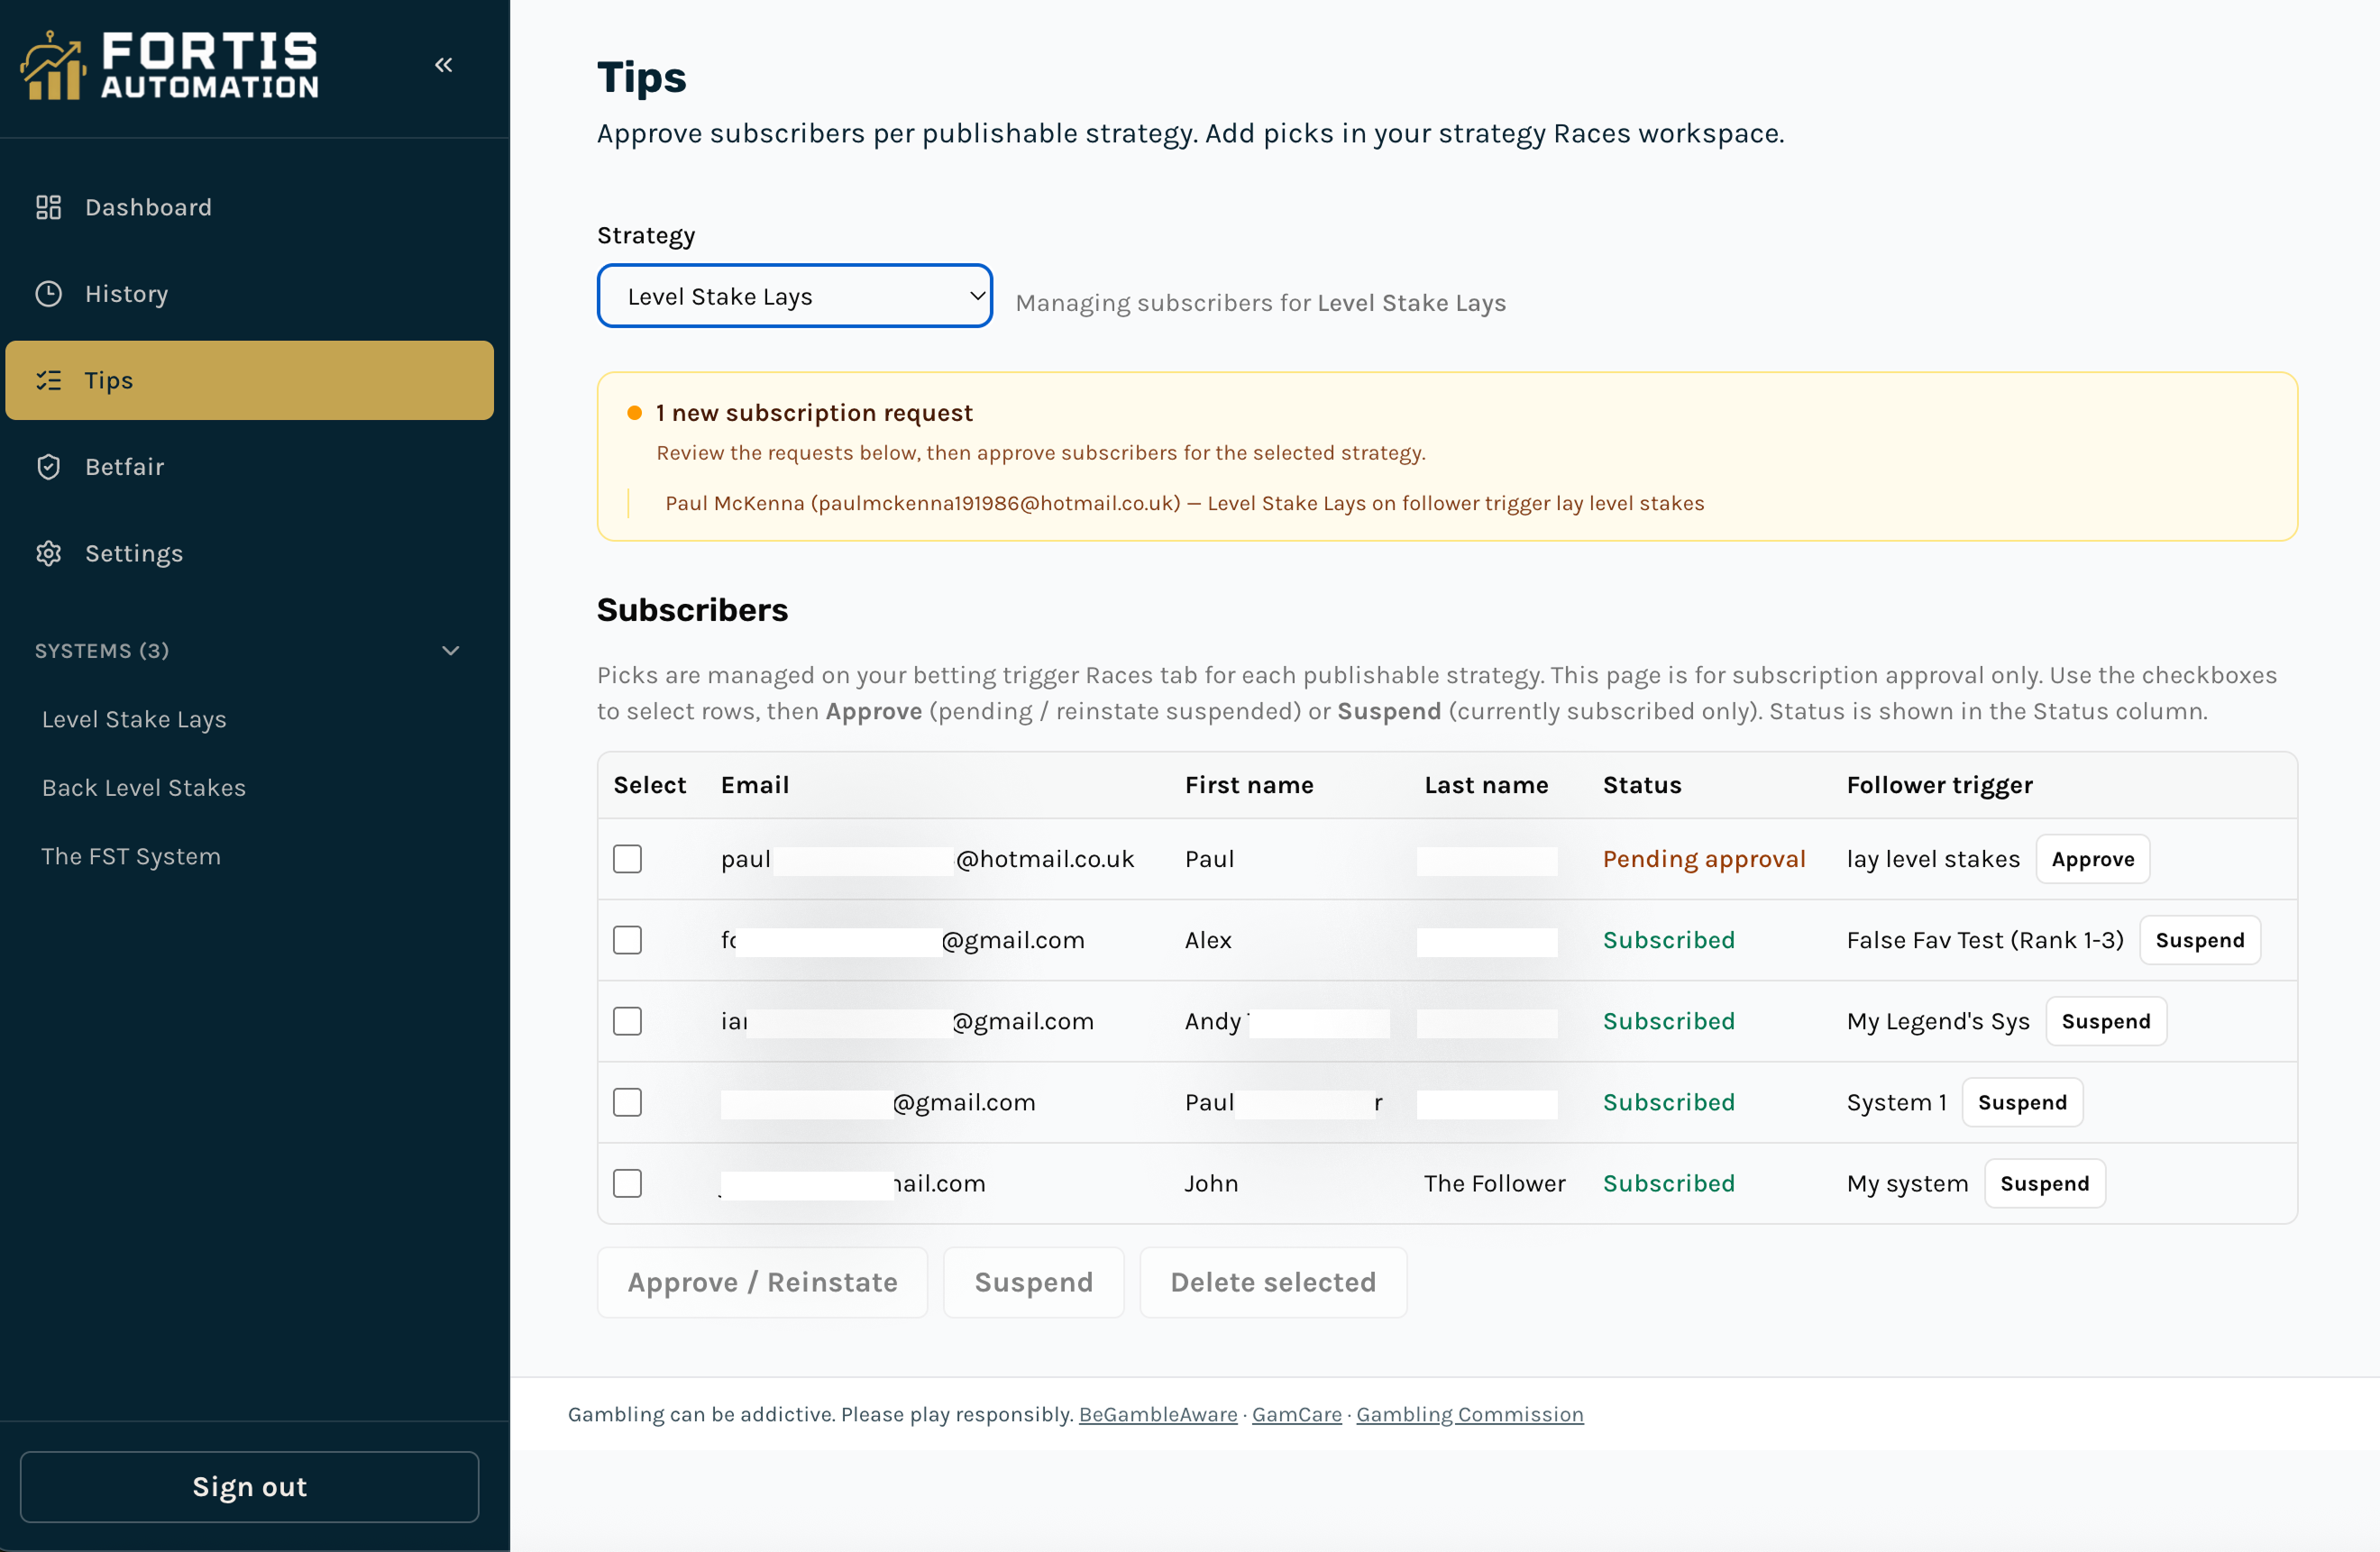Image resolution: width=2380 pixels, height=1552 pixels.
Task: Click the Pending approval status text
Action: pyautogui.click(x=1704, y=859)
